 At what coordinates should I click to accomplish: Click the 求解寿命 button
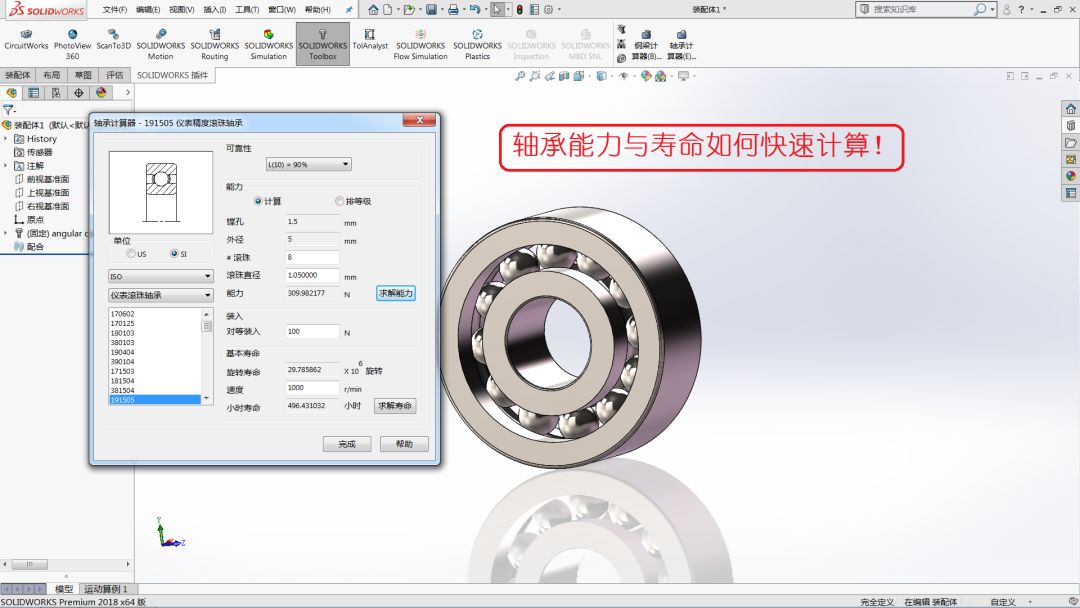click(395, 406)
